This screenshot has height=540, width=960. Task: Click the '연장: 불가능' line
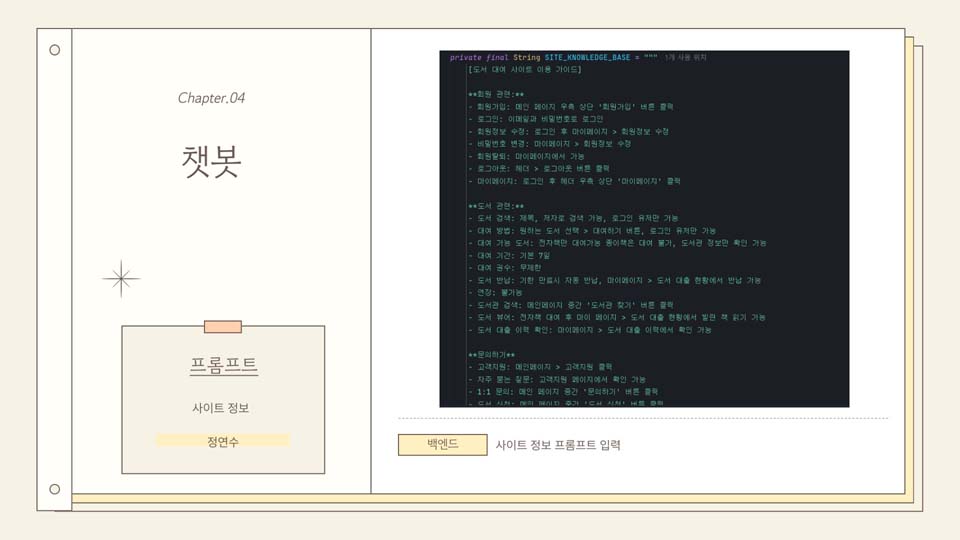coord(495,293)
